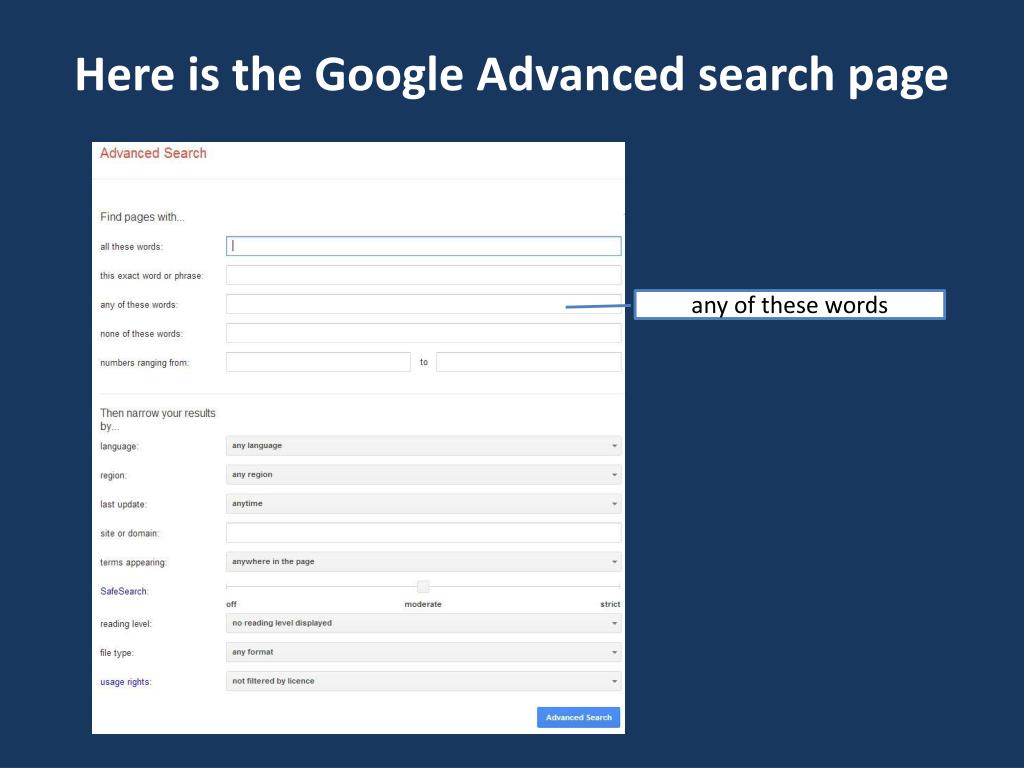Open the SafeSearch link
This screenshot has width=1024, height=768.
[124, 591]
